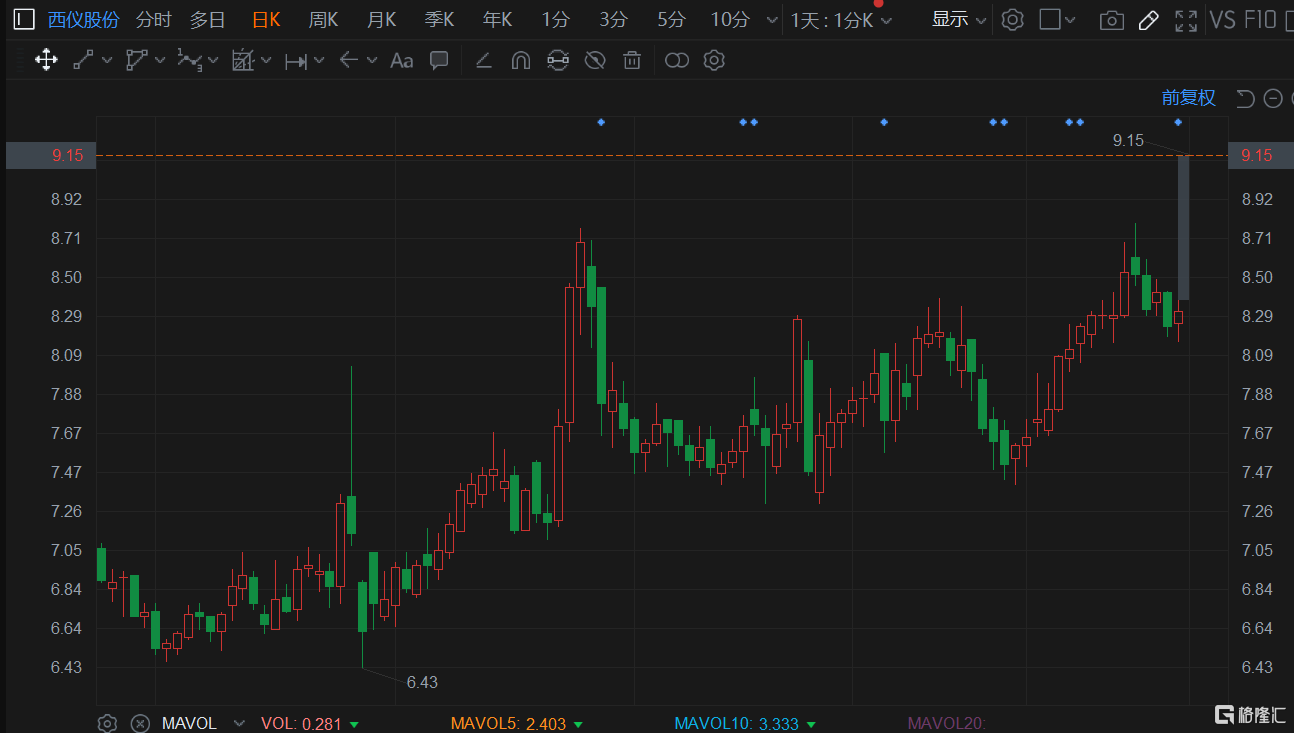Expand the trend line tool options arrow
1294x733 pixels.
pos(107,61)
